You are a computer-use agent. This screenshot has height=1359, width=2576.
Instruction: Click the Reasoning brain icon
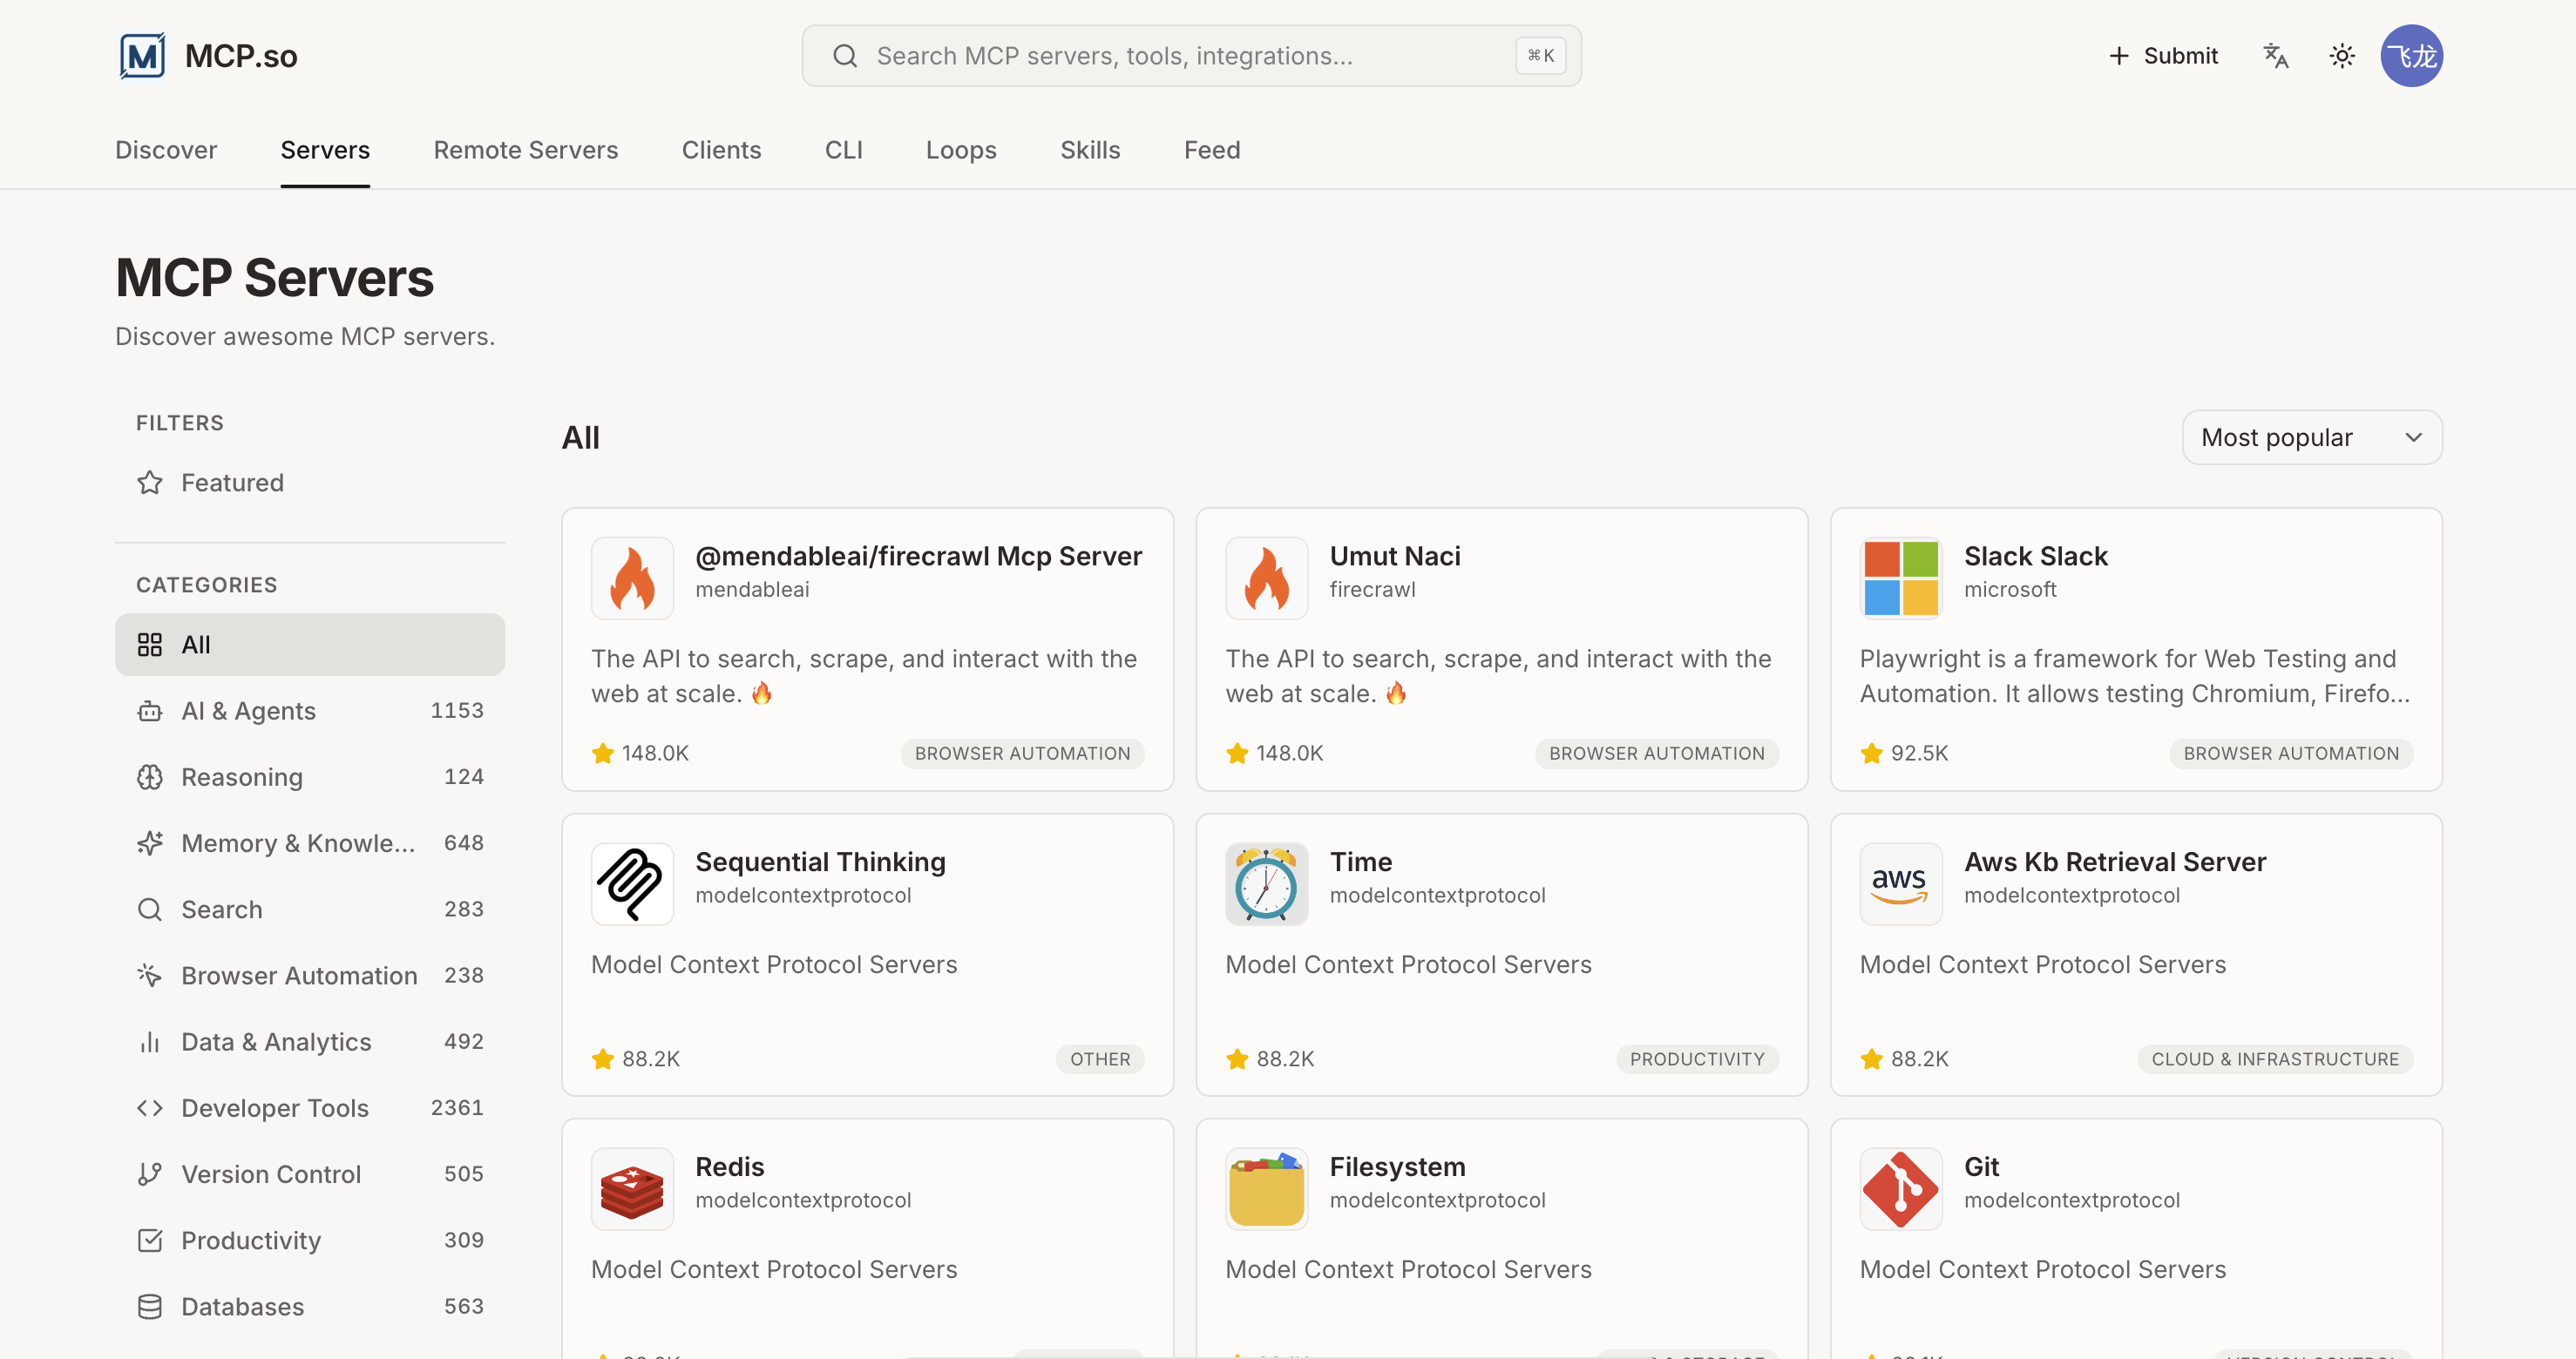pos(150,777)
